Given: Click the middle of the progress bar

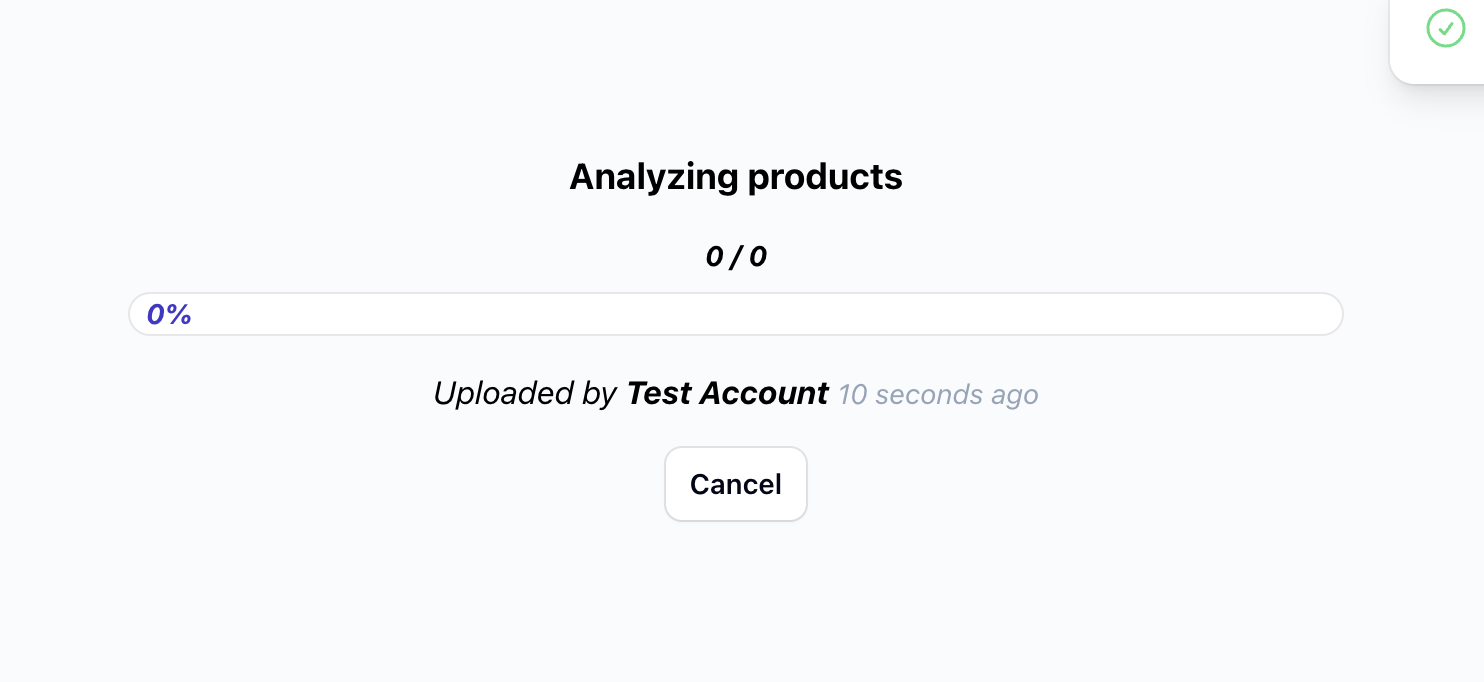Looking at the screenshot, I should tap(736, 314).
